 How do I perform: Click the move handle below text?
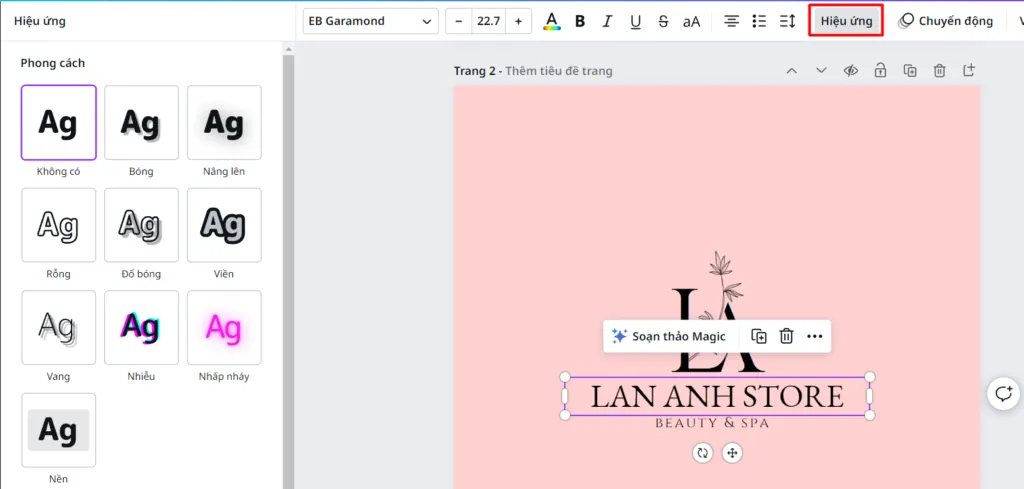click(732, 453)
